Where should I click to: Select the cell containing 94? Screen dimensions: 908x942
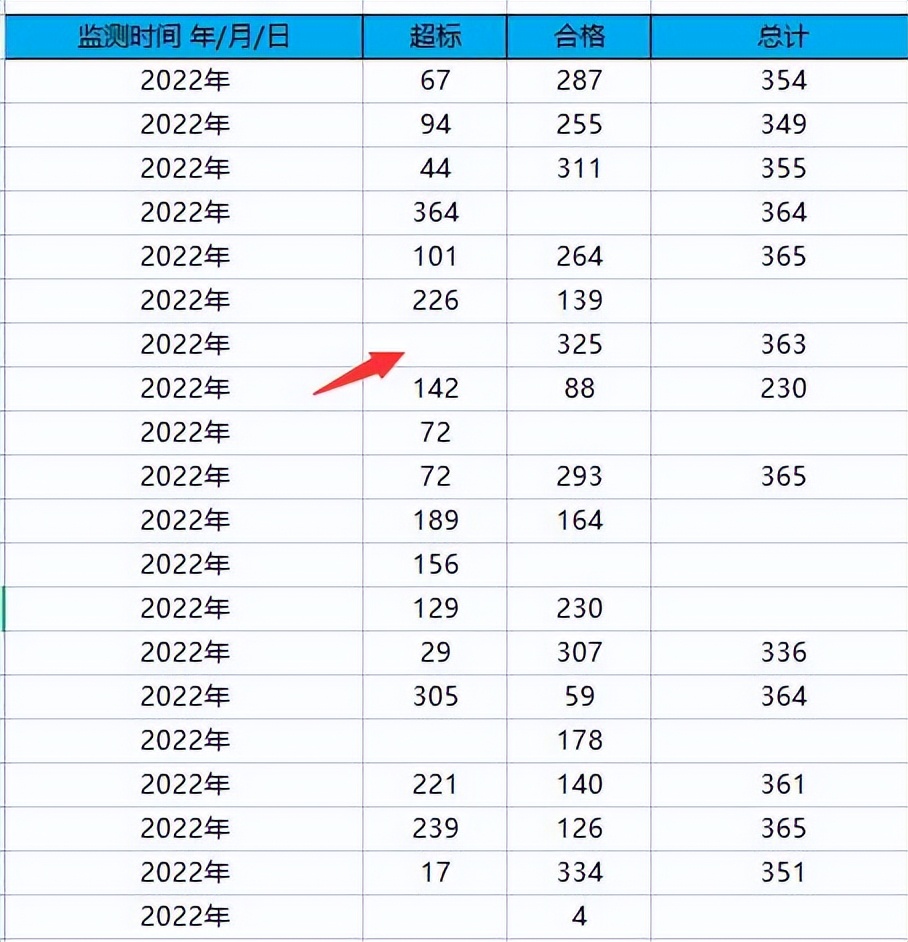coord(435,125)
